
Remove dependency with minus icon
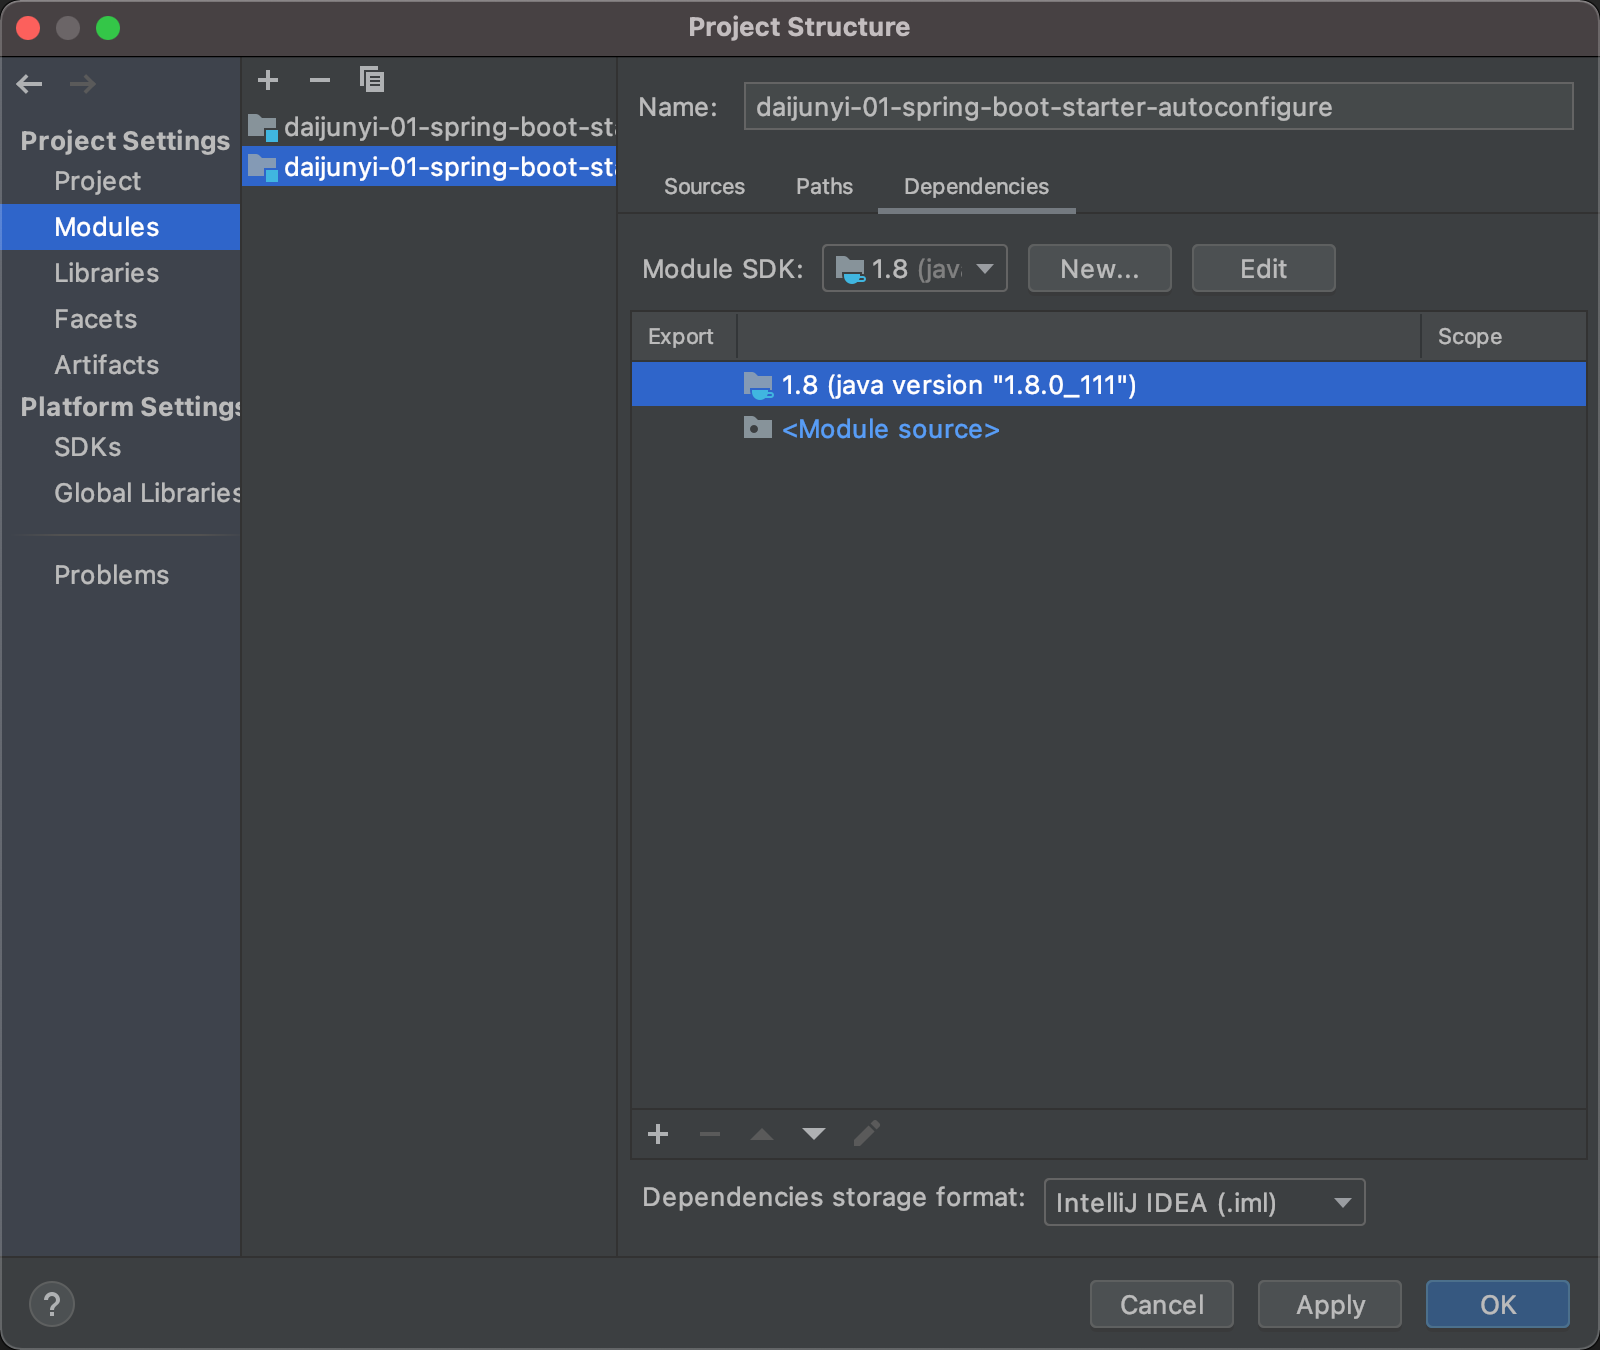[x=710, y=1134]
